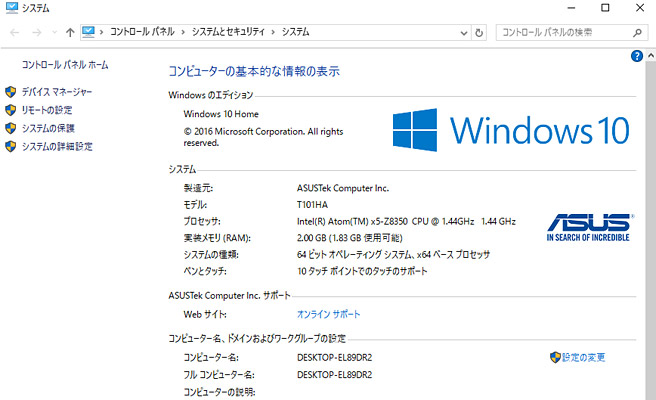This screenshot has width=656, height=400.
Task: Click shield icon beside システムの詳細設定
Action: pyautogui.click(x=10, y=146)
